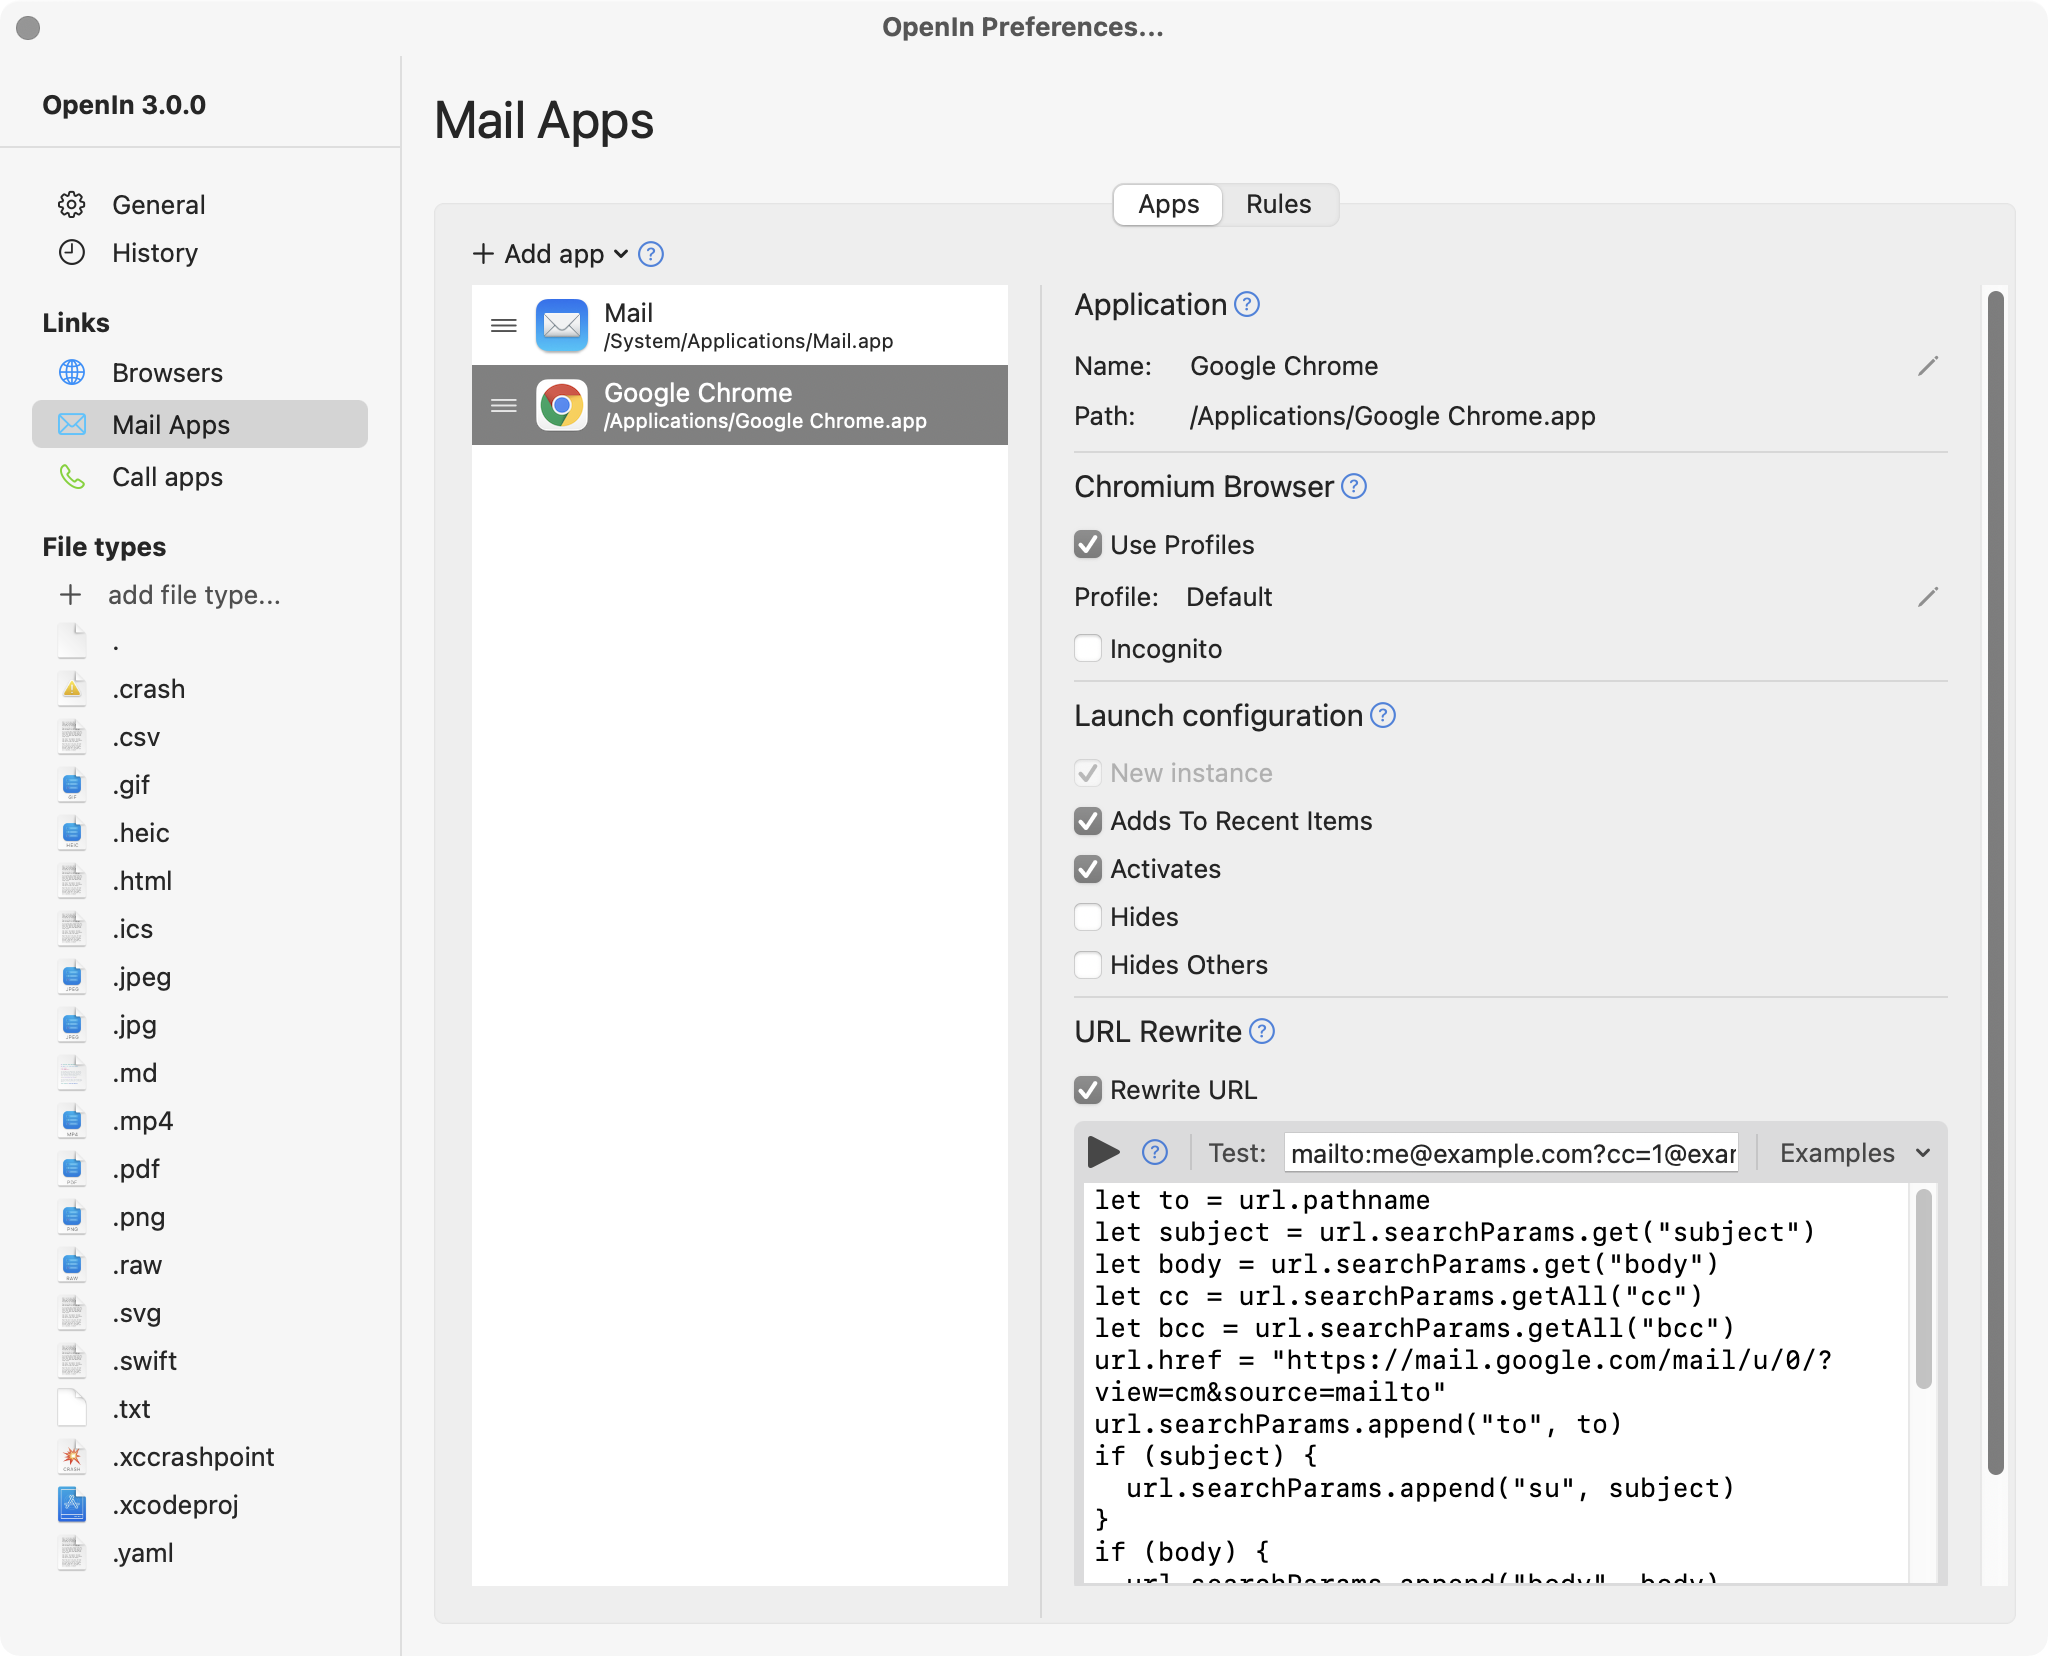Toggle Use Profiles checkbox
Image resolution: width=2048 pixels, height=1656 pixels.
point(1088,544)
